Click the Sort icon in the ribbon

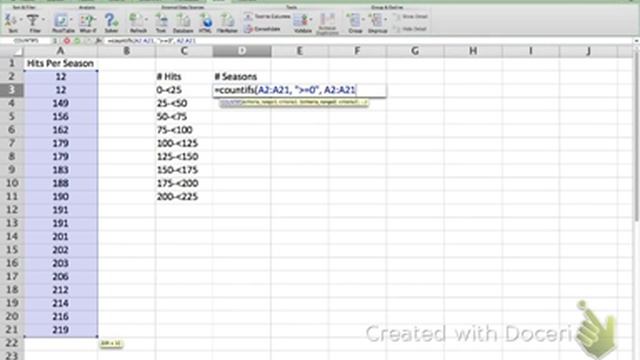(11, 20)
